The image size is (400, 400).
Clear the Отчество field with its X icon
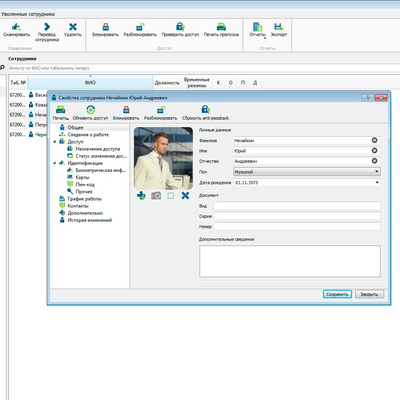(374, 161)
